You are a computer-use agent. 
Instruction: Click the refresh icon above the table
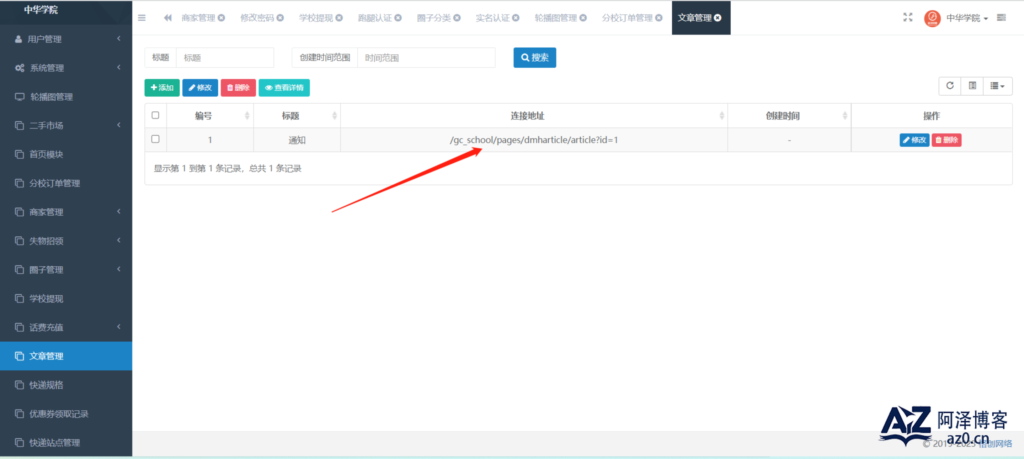pyautogui.click(x=950, y=87)
